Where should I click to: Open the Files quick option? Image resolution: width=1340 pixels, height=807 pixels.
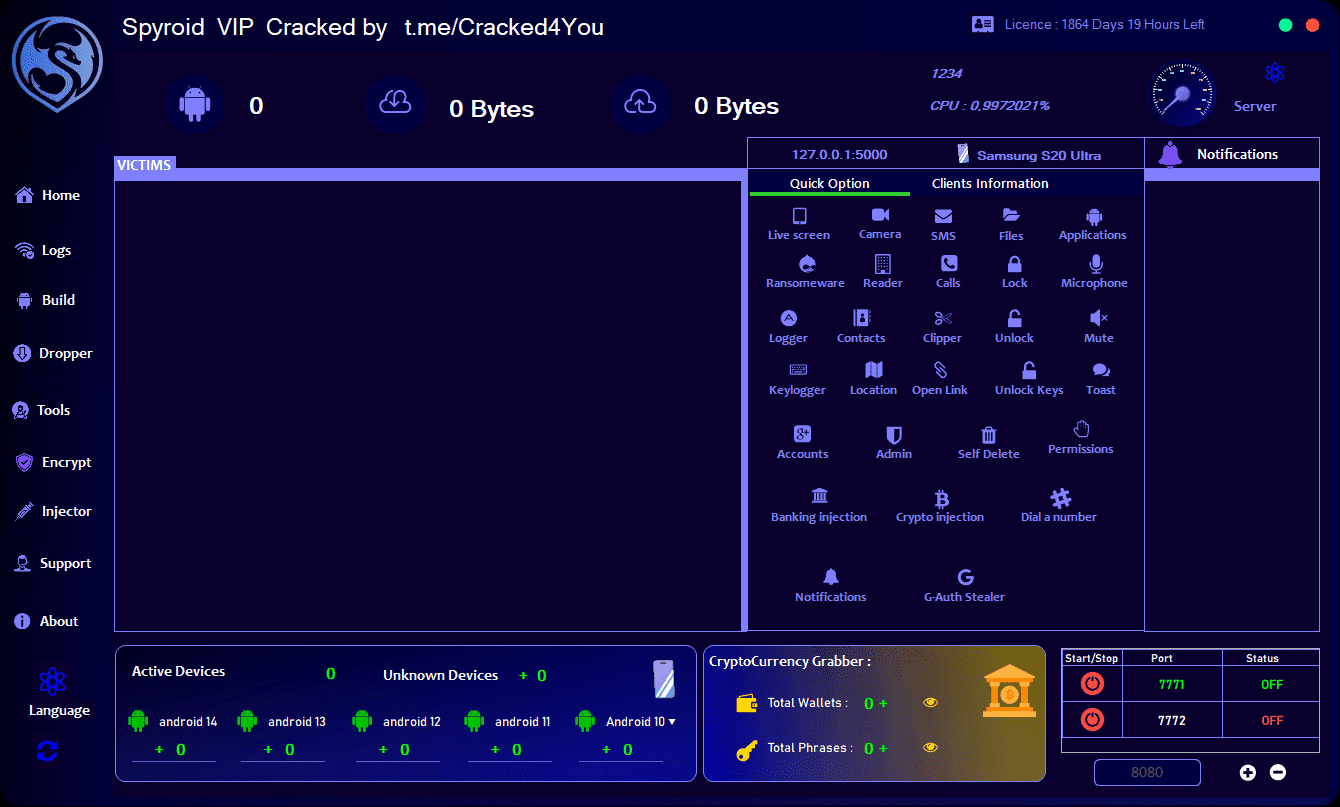click(x=1011, y=224)
